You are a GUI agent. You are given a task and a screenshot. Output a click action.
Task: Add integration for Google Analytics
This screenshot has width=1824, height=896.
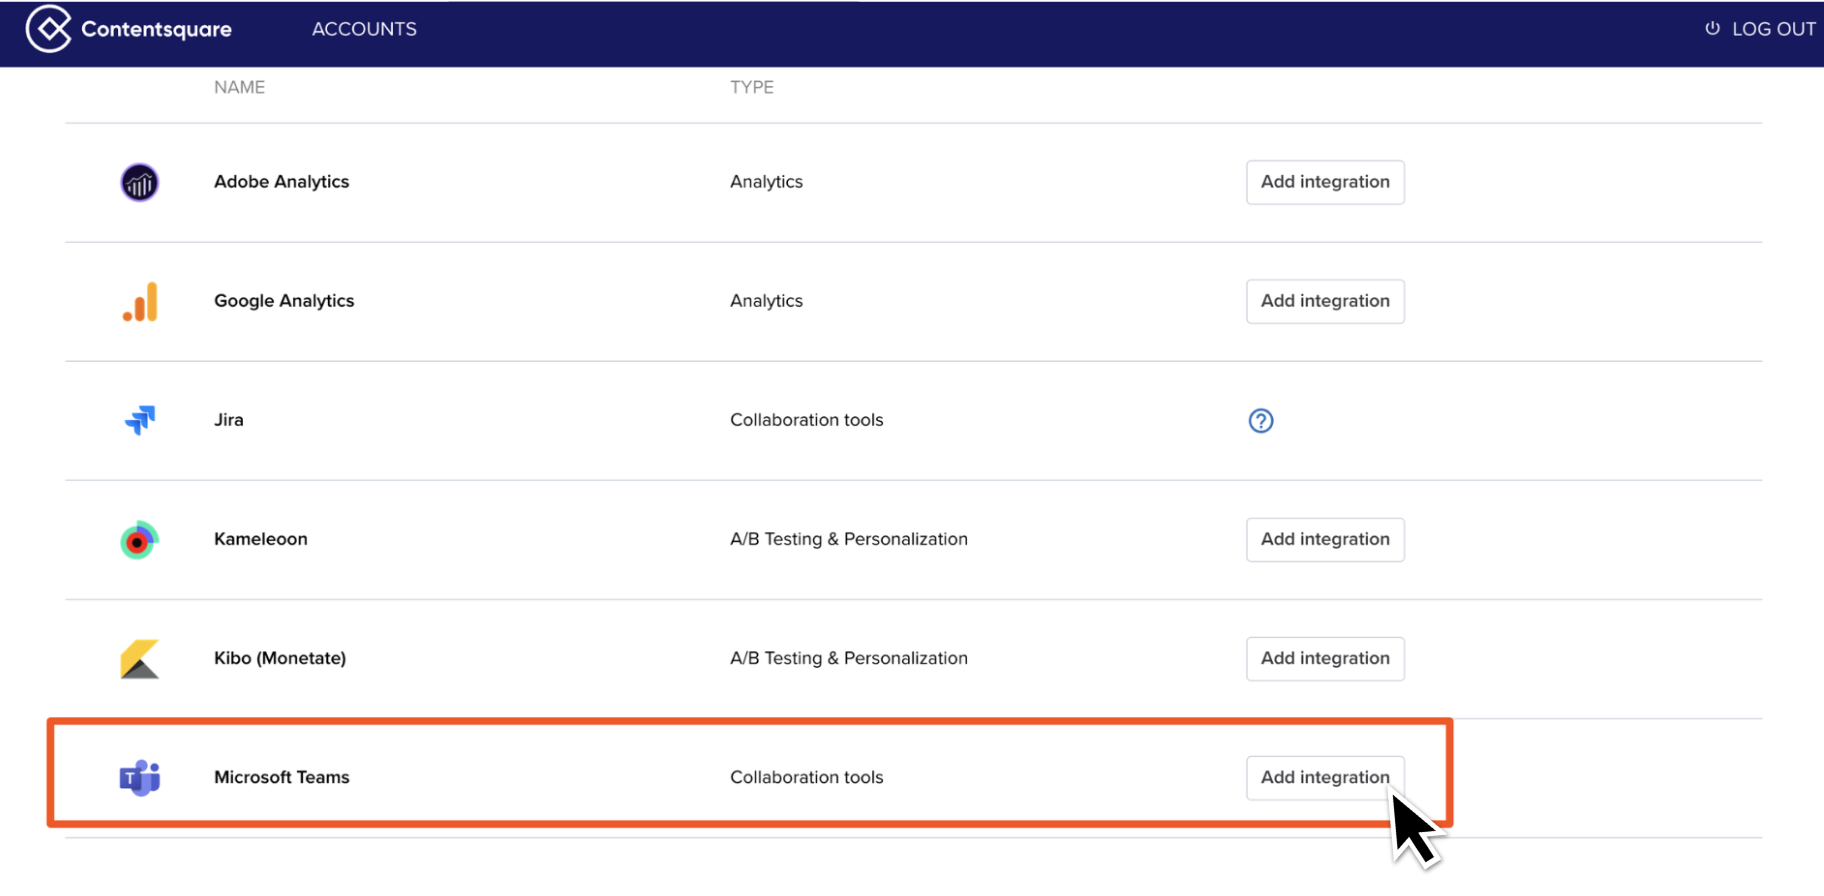pyautogui.click(x=1325, y=301)
